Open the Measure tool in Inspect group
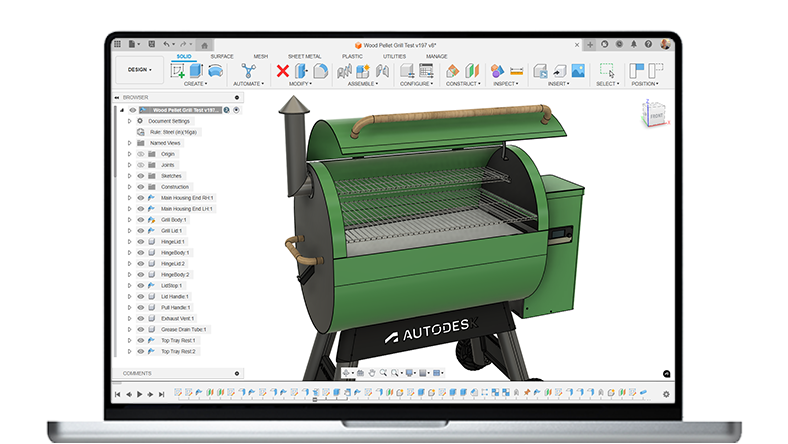 (x=516, y=70)
